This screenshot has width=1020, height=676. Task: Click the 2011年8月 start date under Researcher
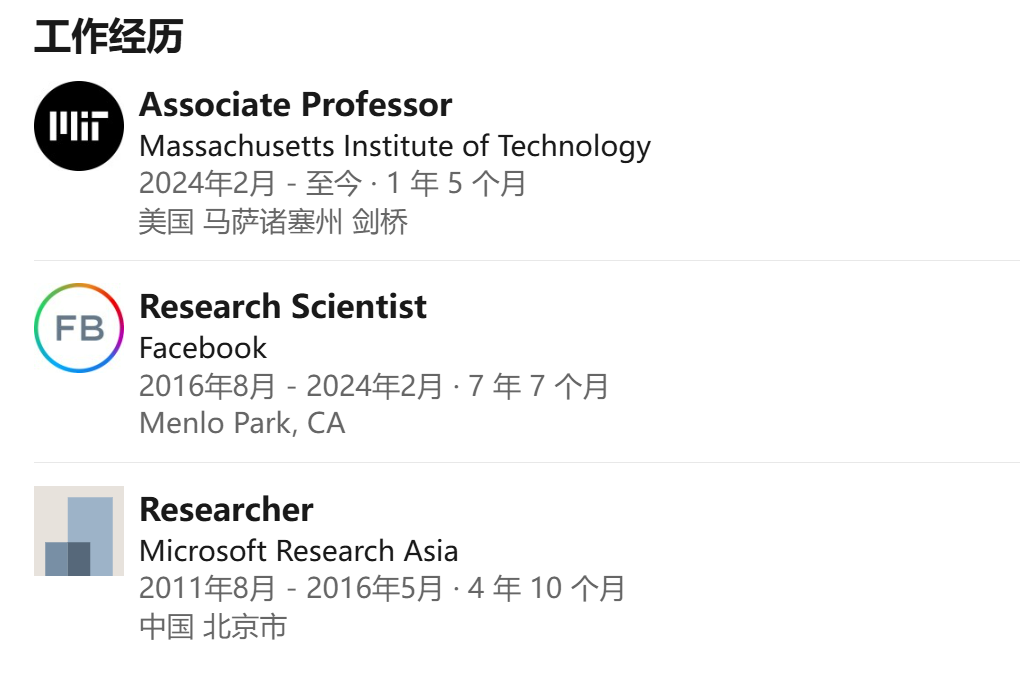point(206,589)
